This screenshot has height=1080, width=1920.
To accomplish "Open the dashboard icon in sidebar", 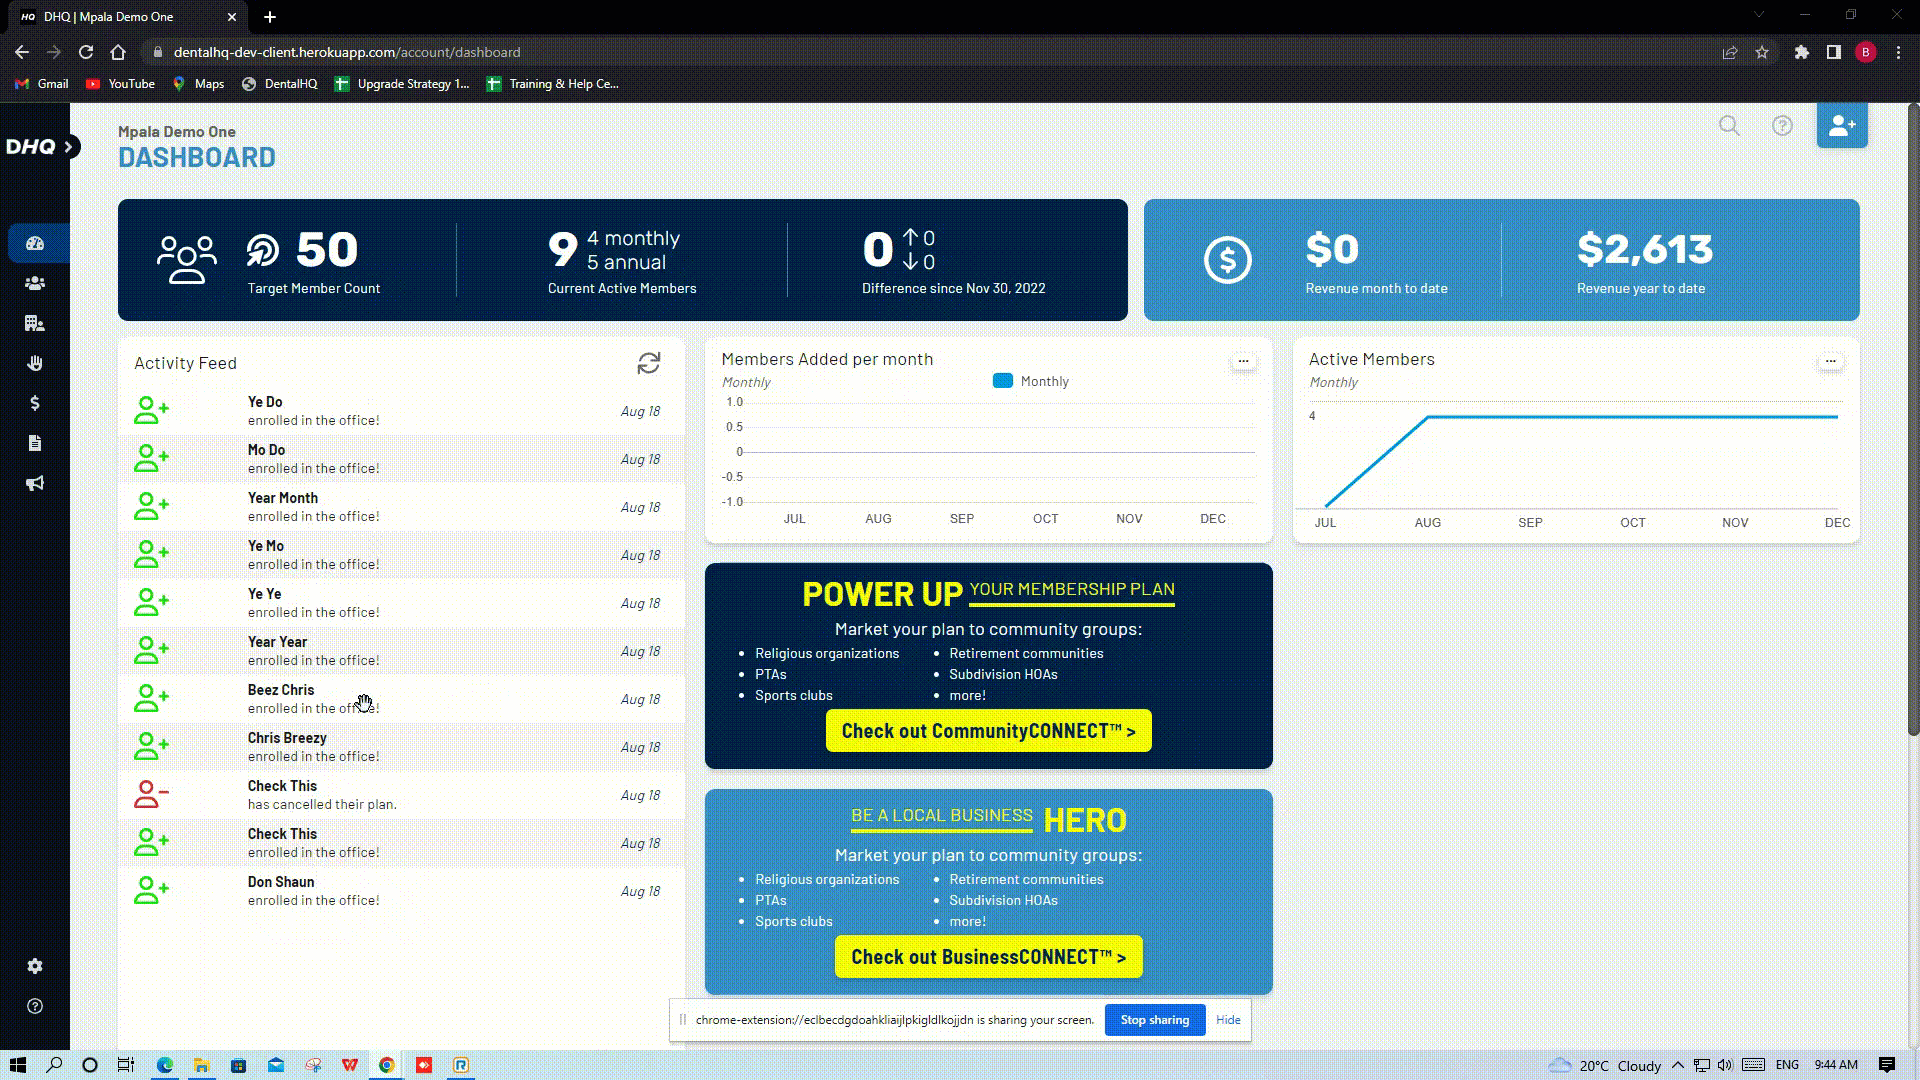I will tap(35, 243).
